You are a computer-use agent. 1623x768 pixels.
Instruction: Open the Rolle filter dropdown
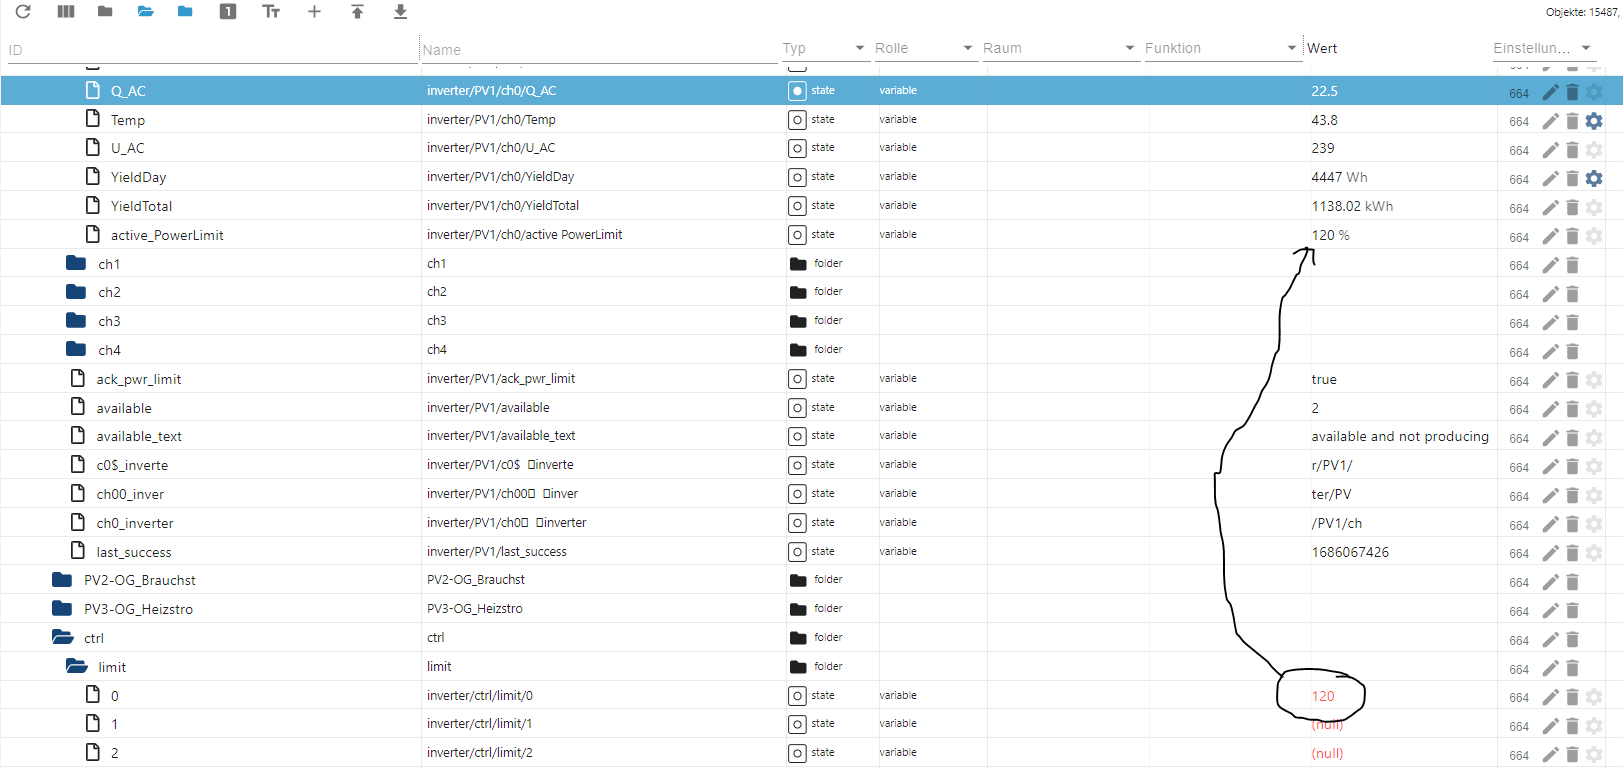[x=967, y=48]
